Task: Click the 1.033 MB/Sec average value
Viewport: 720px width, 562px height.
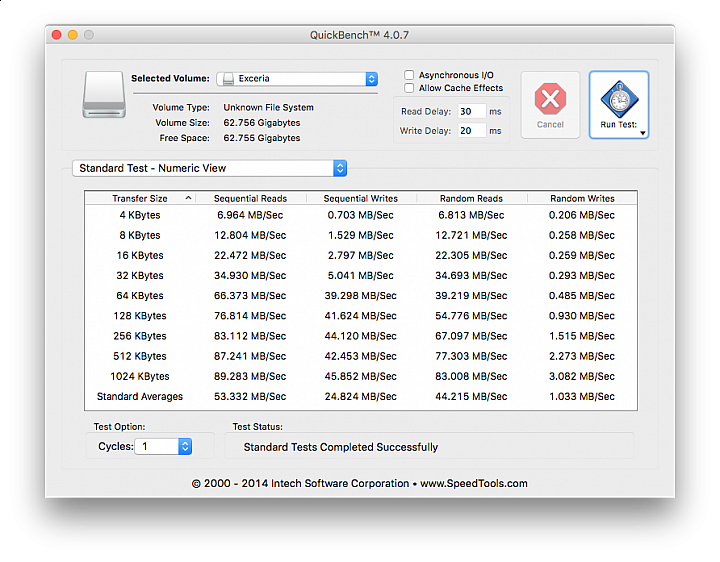Action: (x=582, y=397)
